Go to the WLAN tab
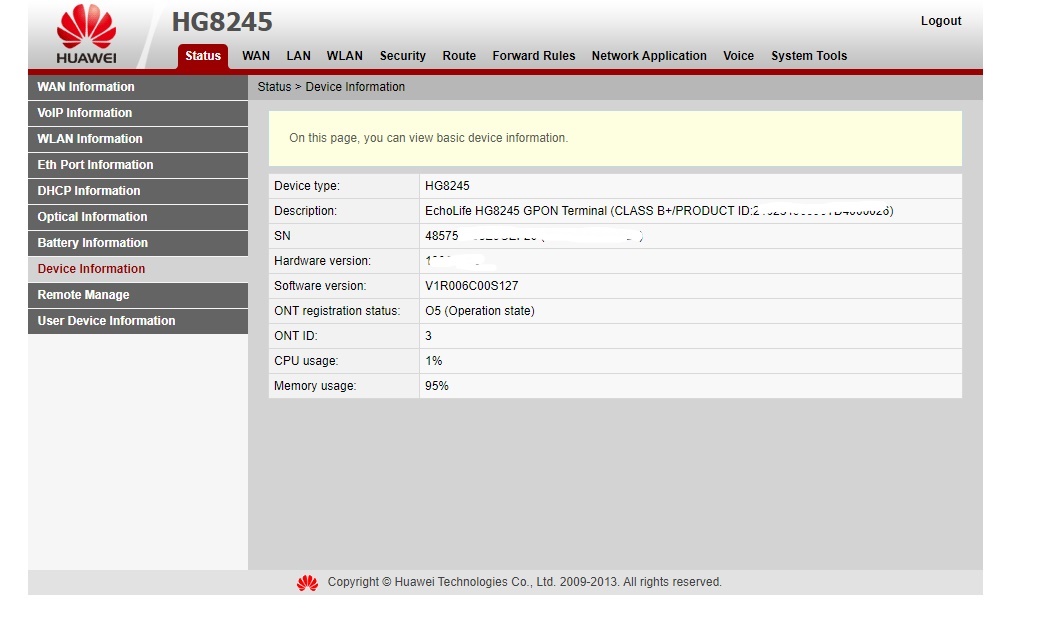1056x628 pixels. tap(345, 56)
